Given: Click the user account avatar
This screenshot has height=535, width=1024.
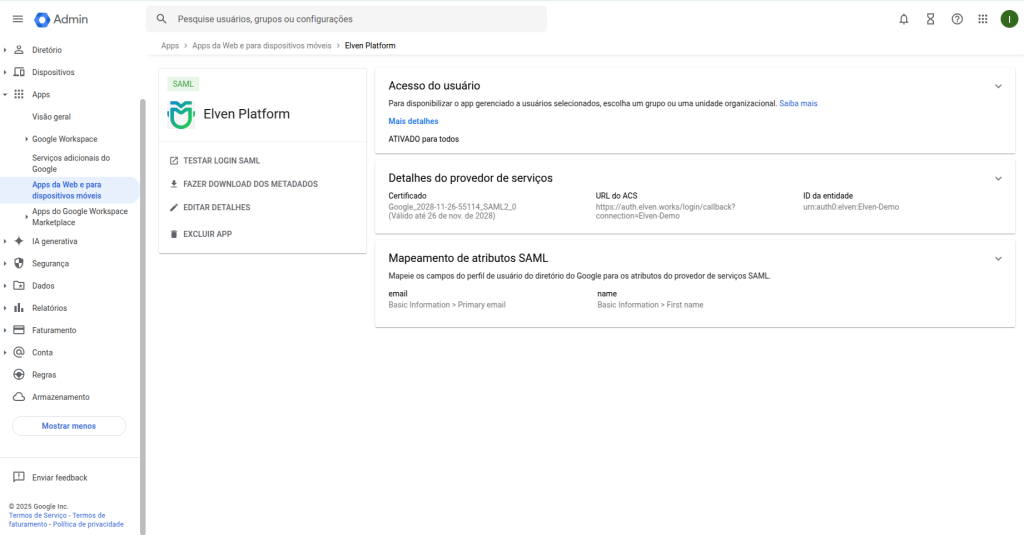Looking at the screenshot, I should click(1009, 19).
